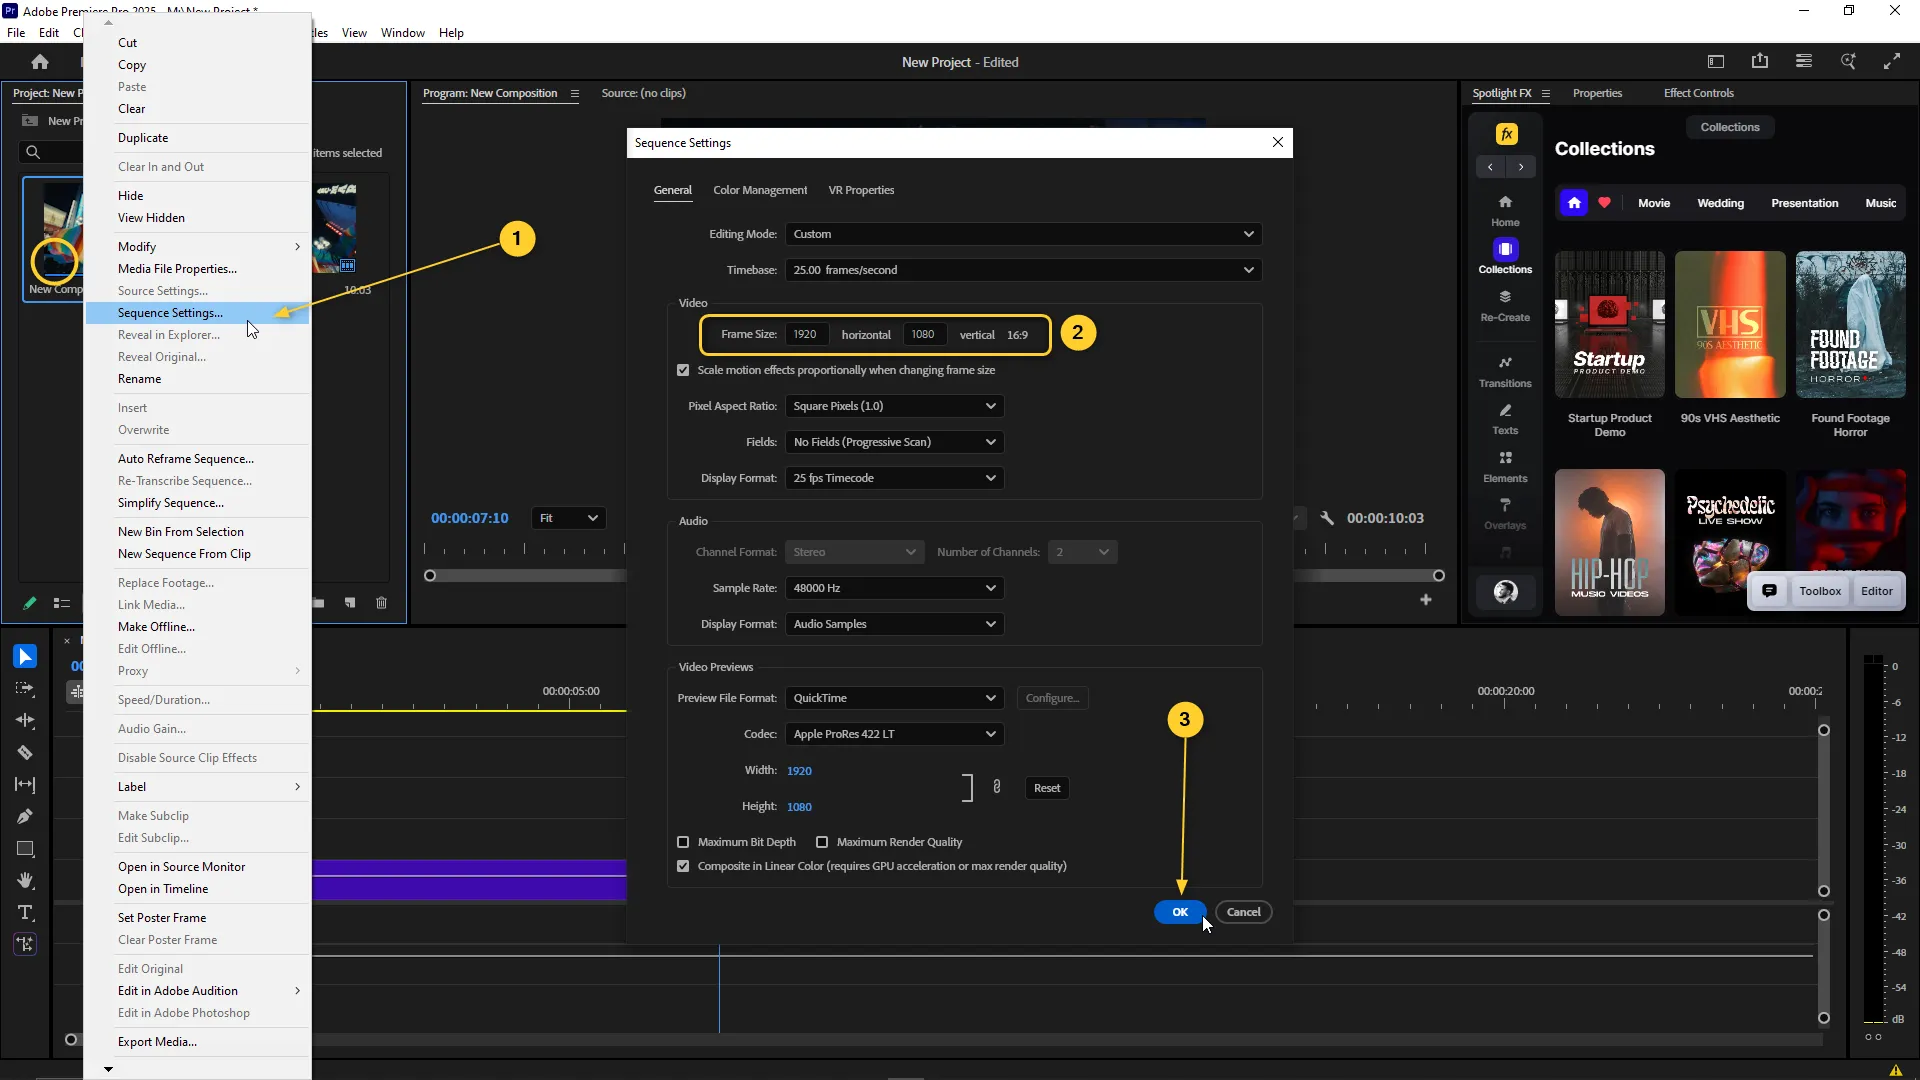Select the Razor tool in toolbar

[x=25, y=753]
